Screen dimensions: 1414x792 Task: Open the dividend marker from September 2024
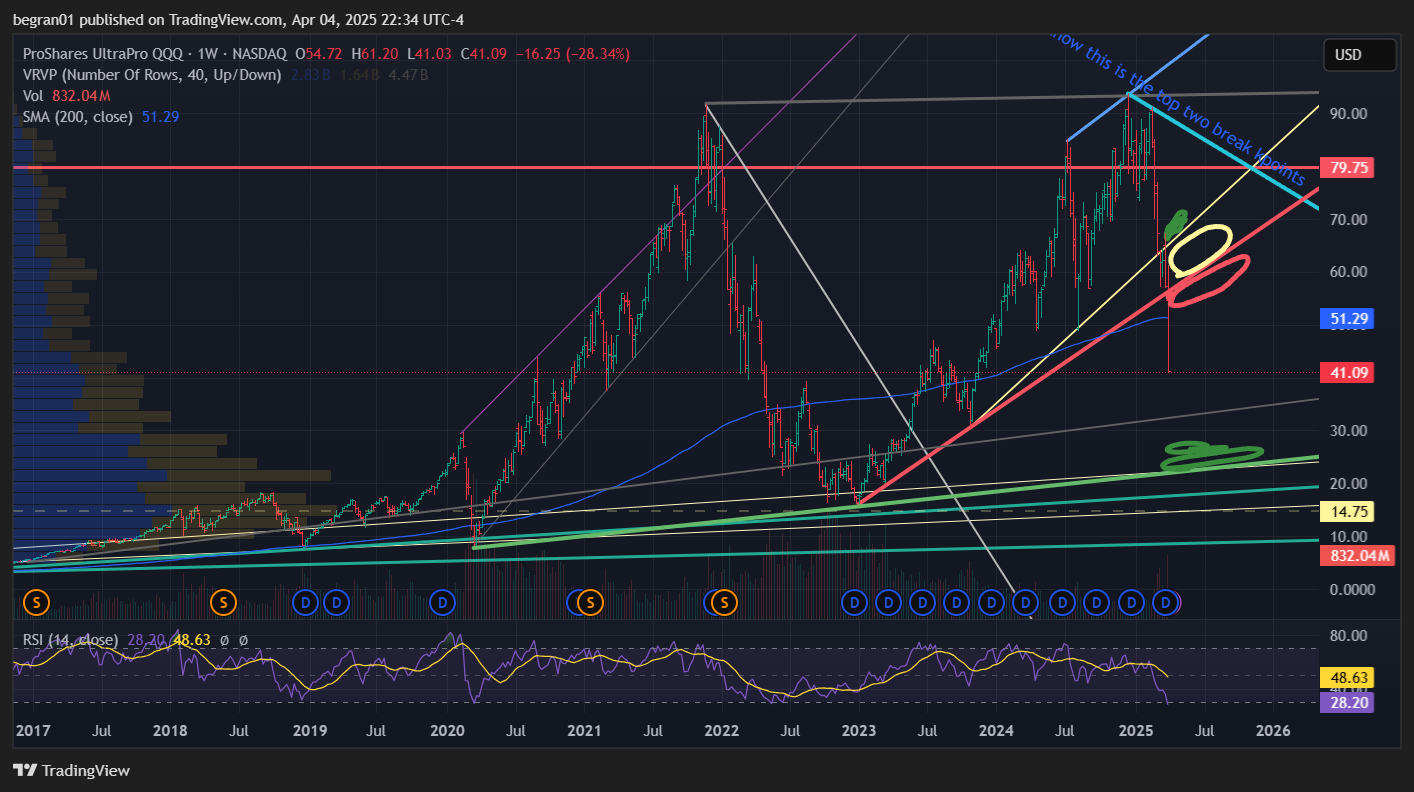1096,602
